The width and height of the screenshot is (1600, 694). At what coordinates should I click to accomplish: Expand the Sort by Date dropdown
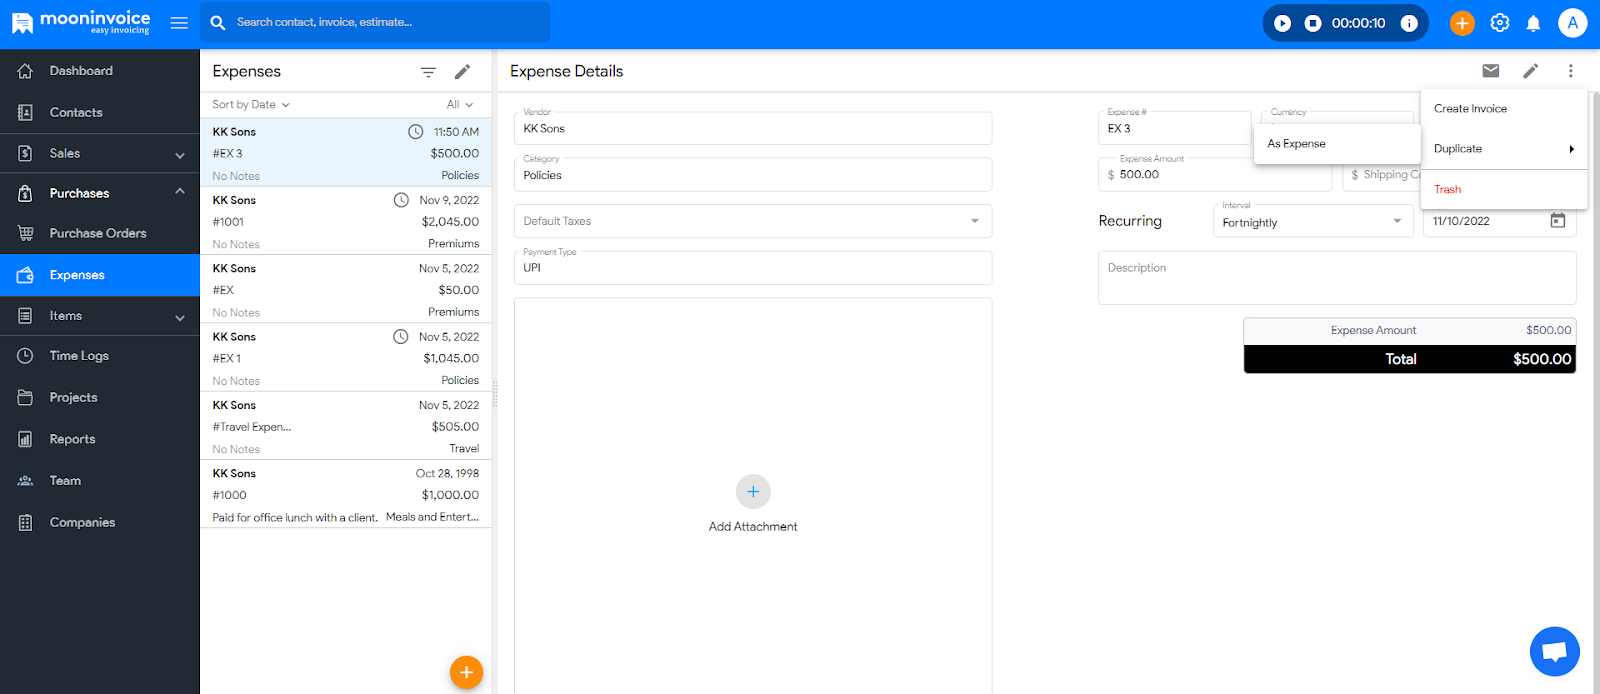[251, 105]
